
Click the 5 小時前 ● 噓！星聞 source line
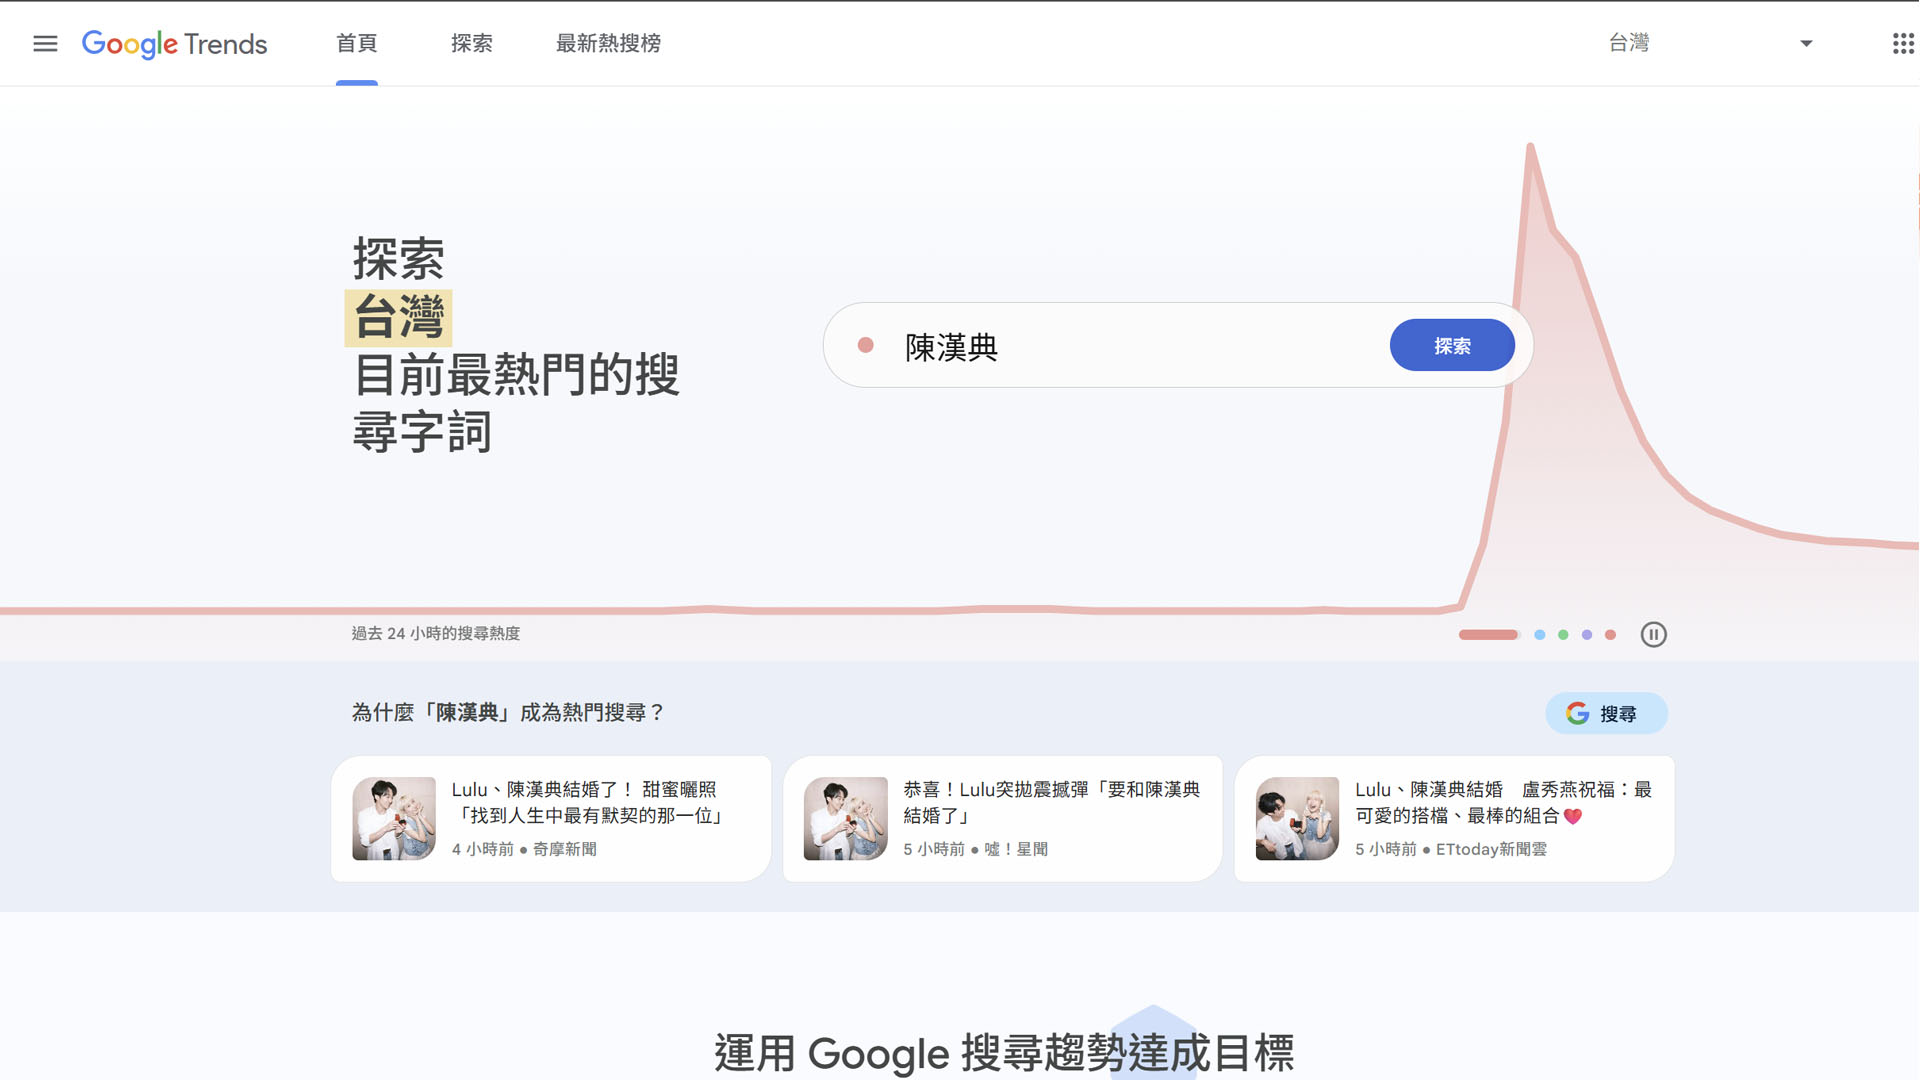pos(976,849)
